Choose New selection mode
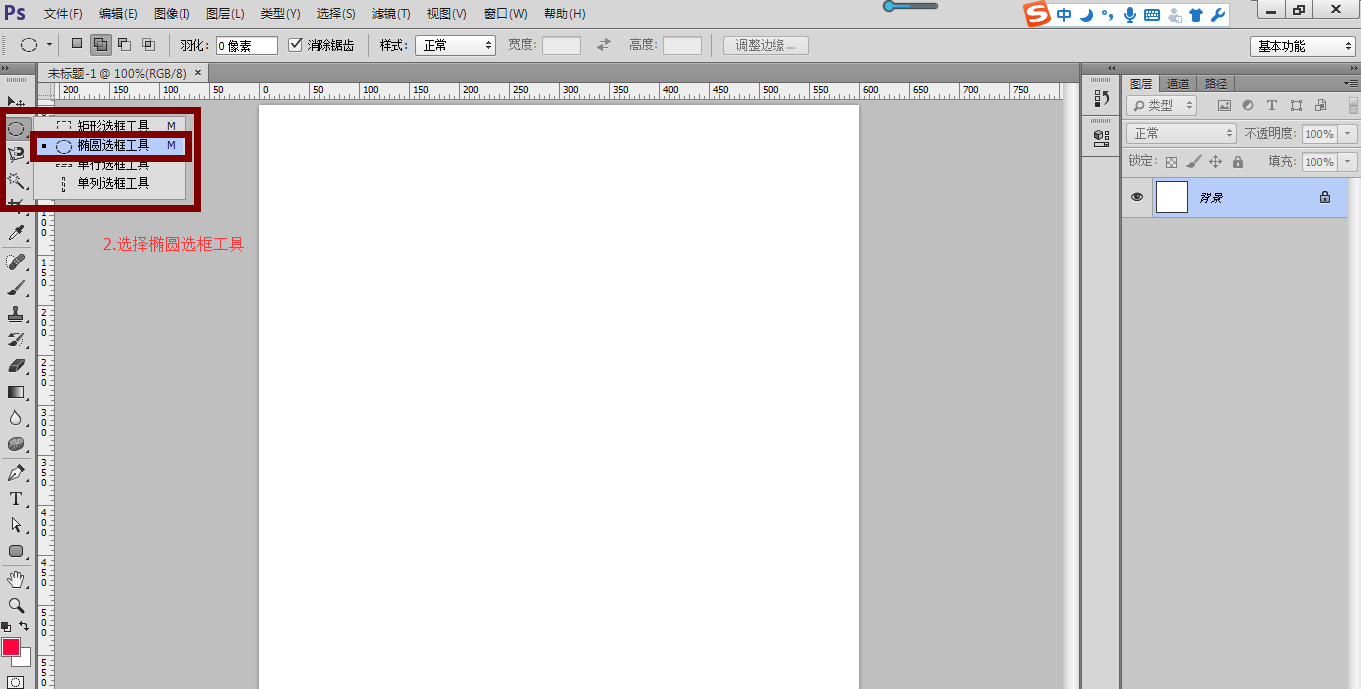The width and height of the screenshot is (1361, 689). coord(77,44)
